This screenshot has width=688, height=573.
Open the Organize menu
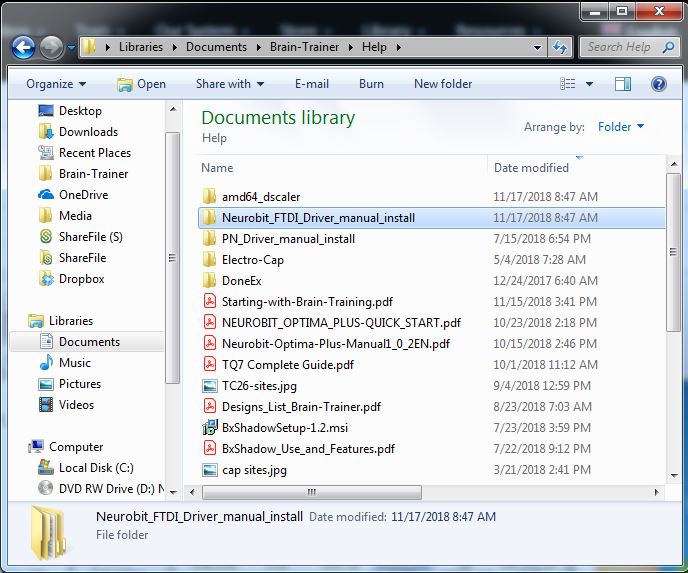pyautogui.click(x=56, y=84)
